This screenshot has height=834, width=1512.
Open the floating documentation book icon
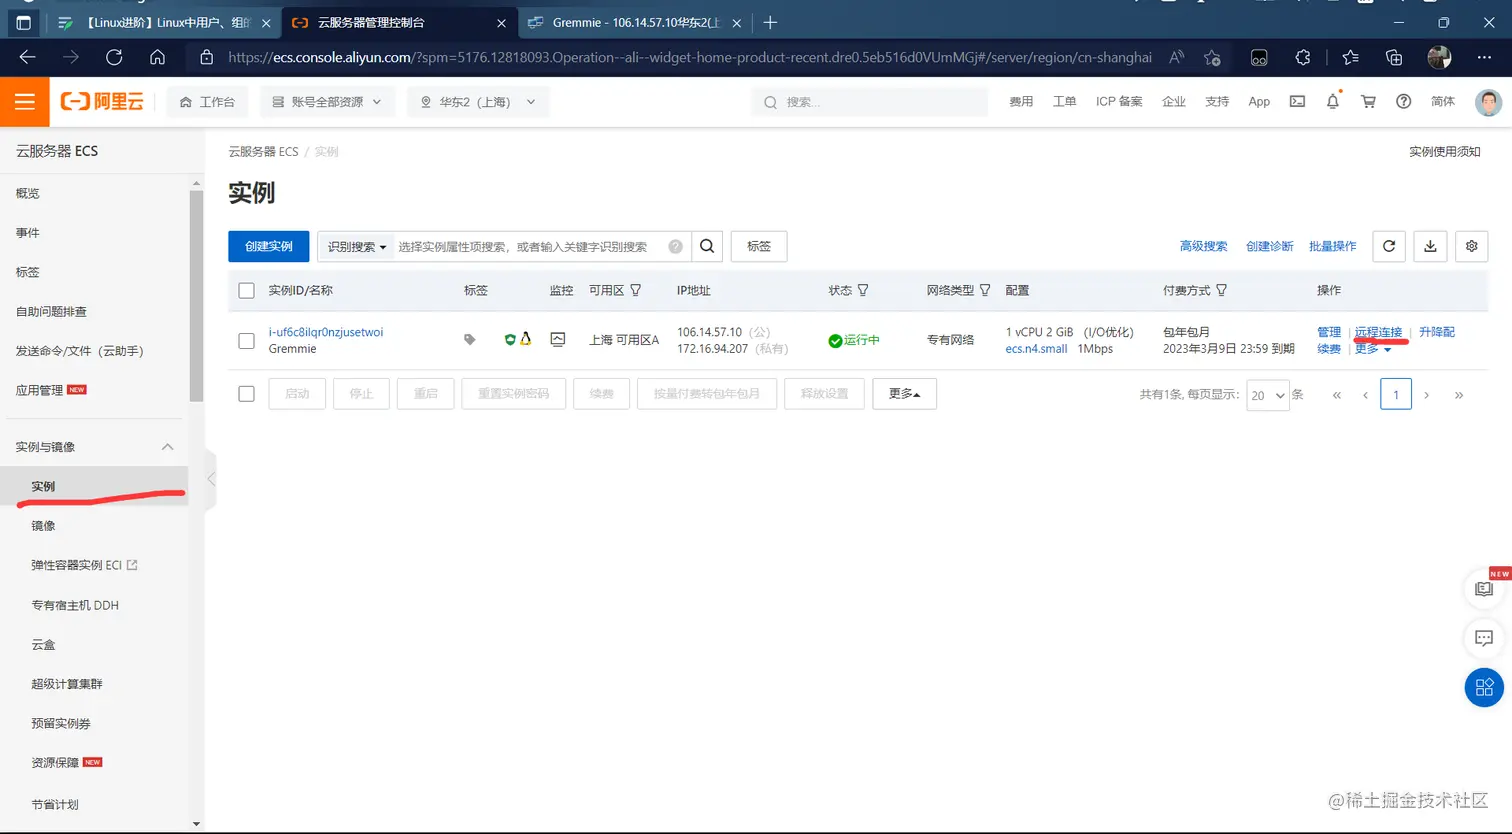(x=1484, y=590)
